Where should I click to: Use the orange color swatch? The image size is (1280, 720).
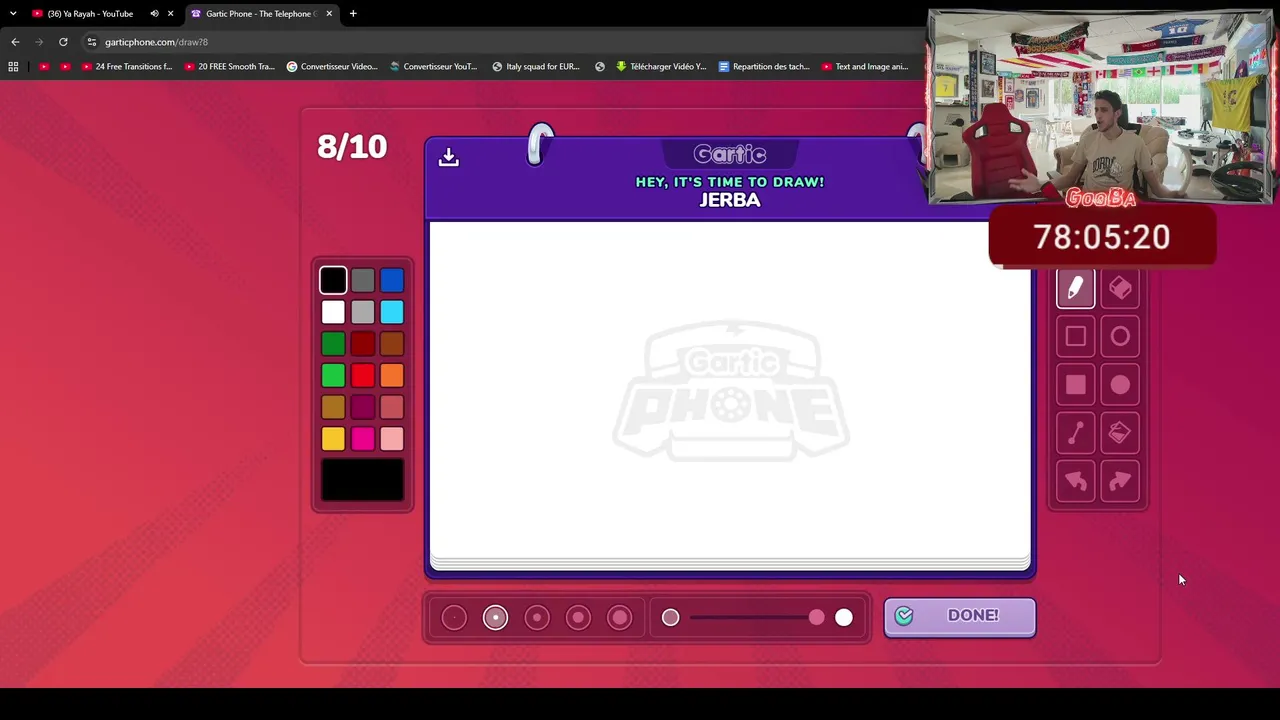(x=392, y=376)
